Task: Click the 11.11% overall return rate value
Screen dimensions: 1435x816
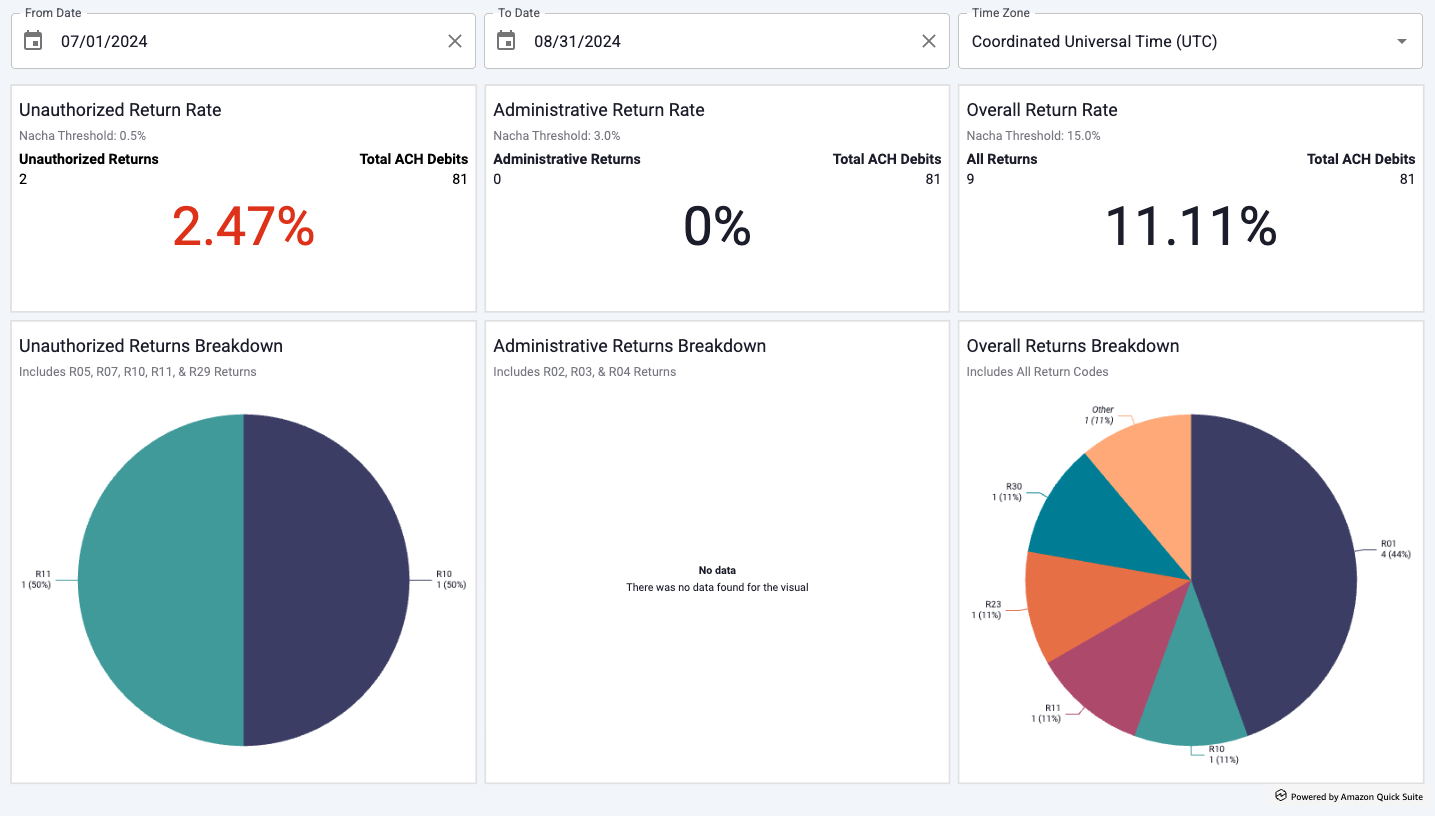Action: [x=1190, y=227]
